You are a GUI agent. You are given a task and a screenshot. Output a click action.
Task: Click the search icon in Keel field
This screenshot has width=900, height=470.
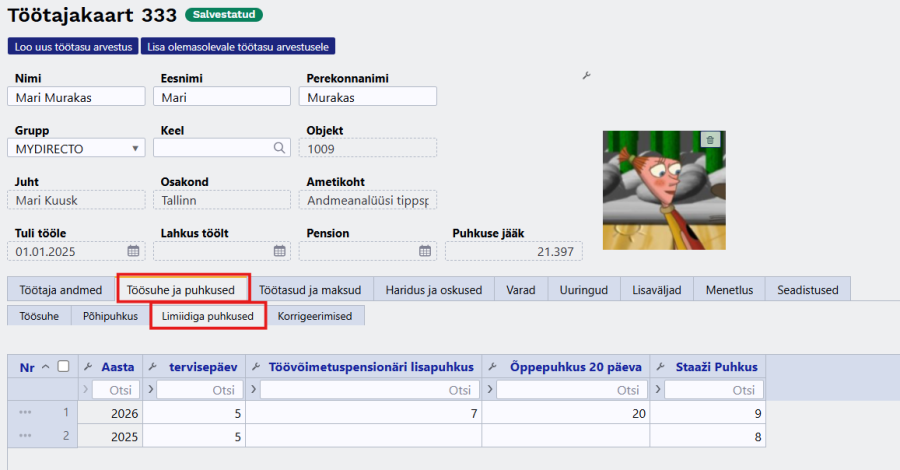point(280,148)
